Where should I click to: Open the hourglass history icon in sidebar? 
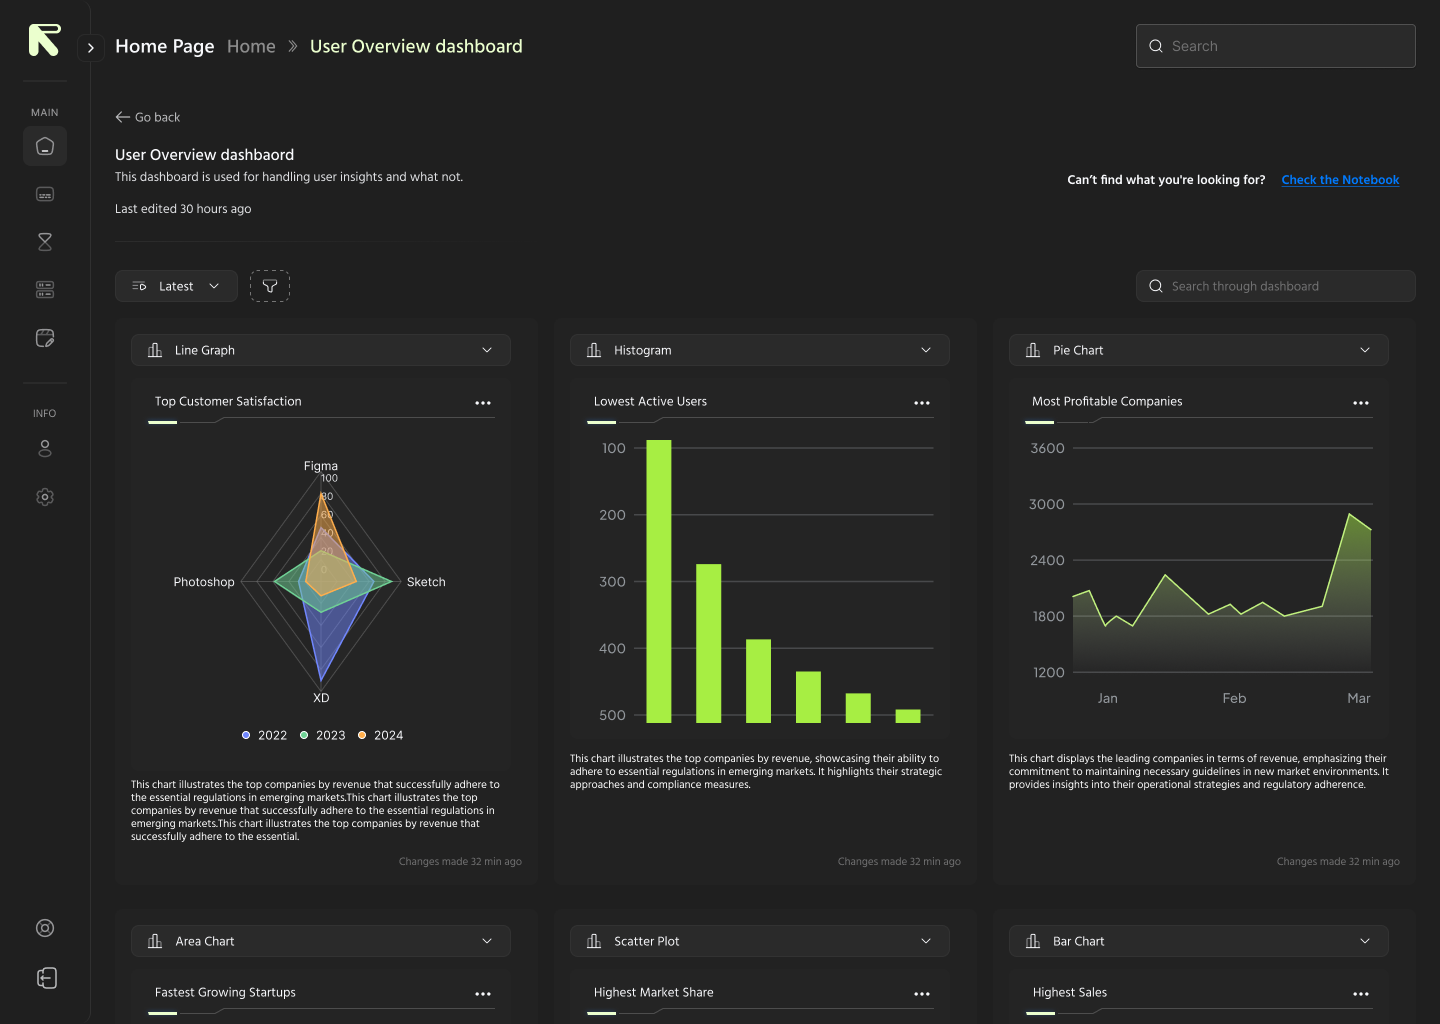tap(44, 241)
